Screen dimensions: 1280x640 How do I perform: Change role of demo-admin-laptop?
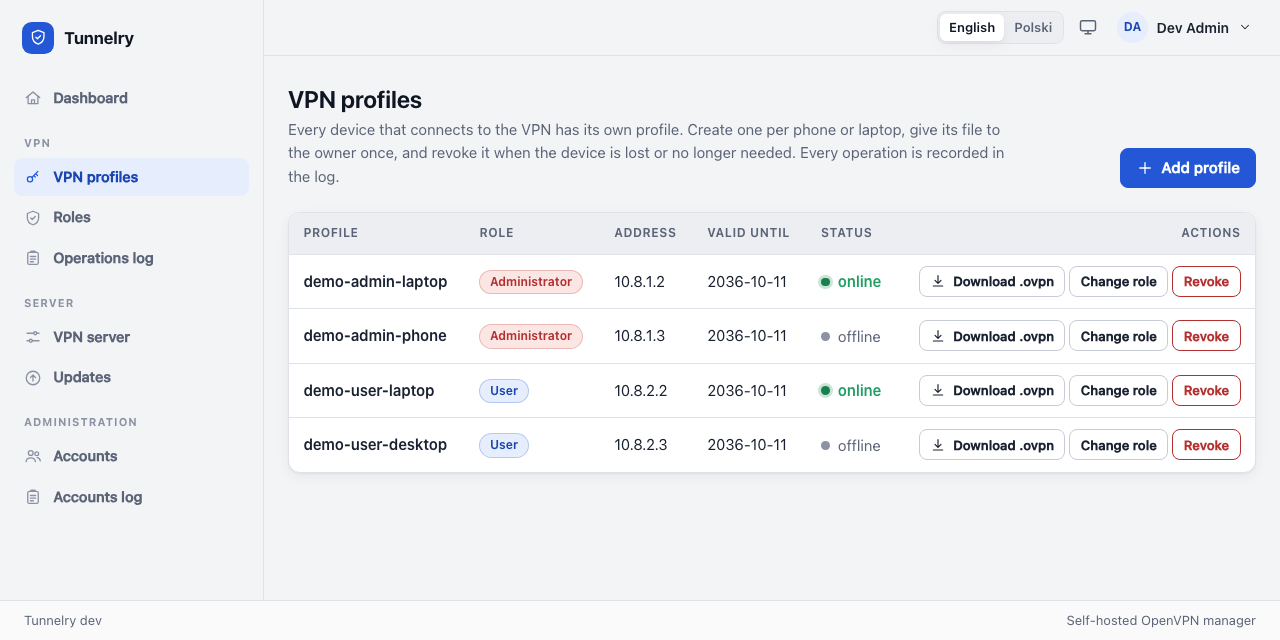click(x=1118, y=281)
